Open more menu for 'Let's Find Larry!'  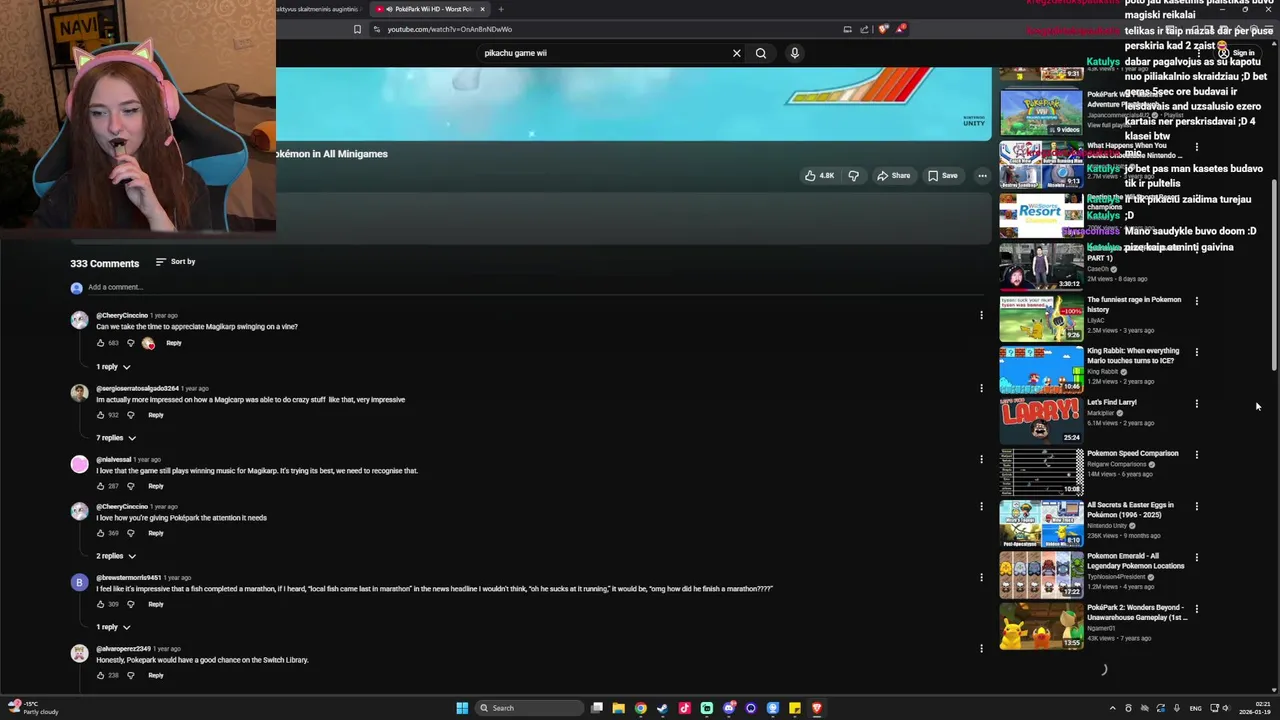[1197, 404]
